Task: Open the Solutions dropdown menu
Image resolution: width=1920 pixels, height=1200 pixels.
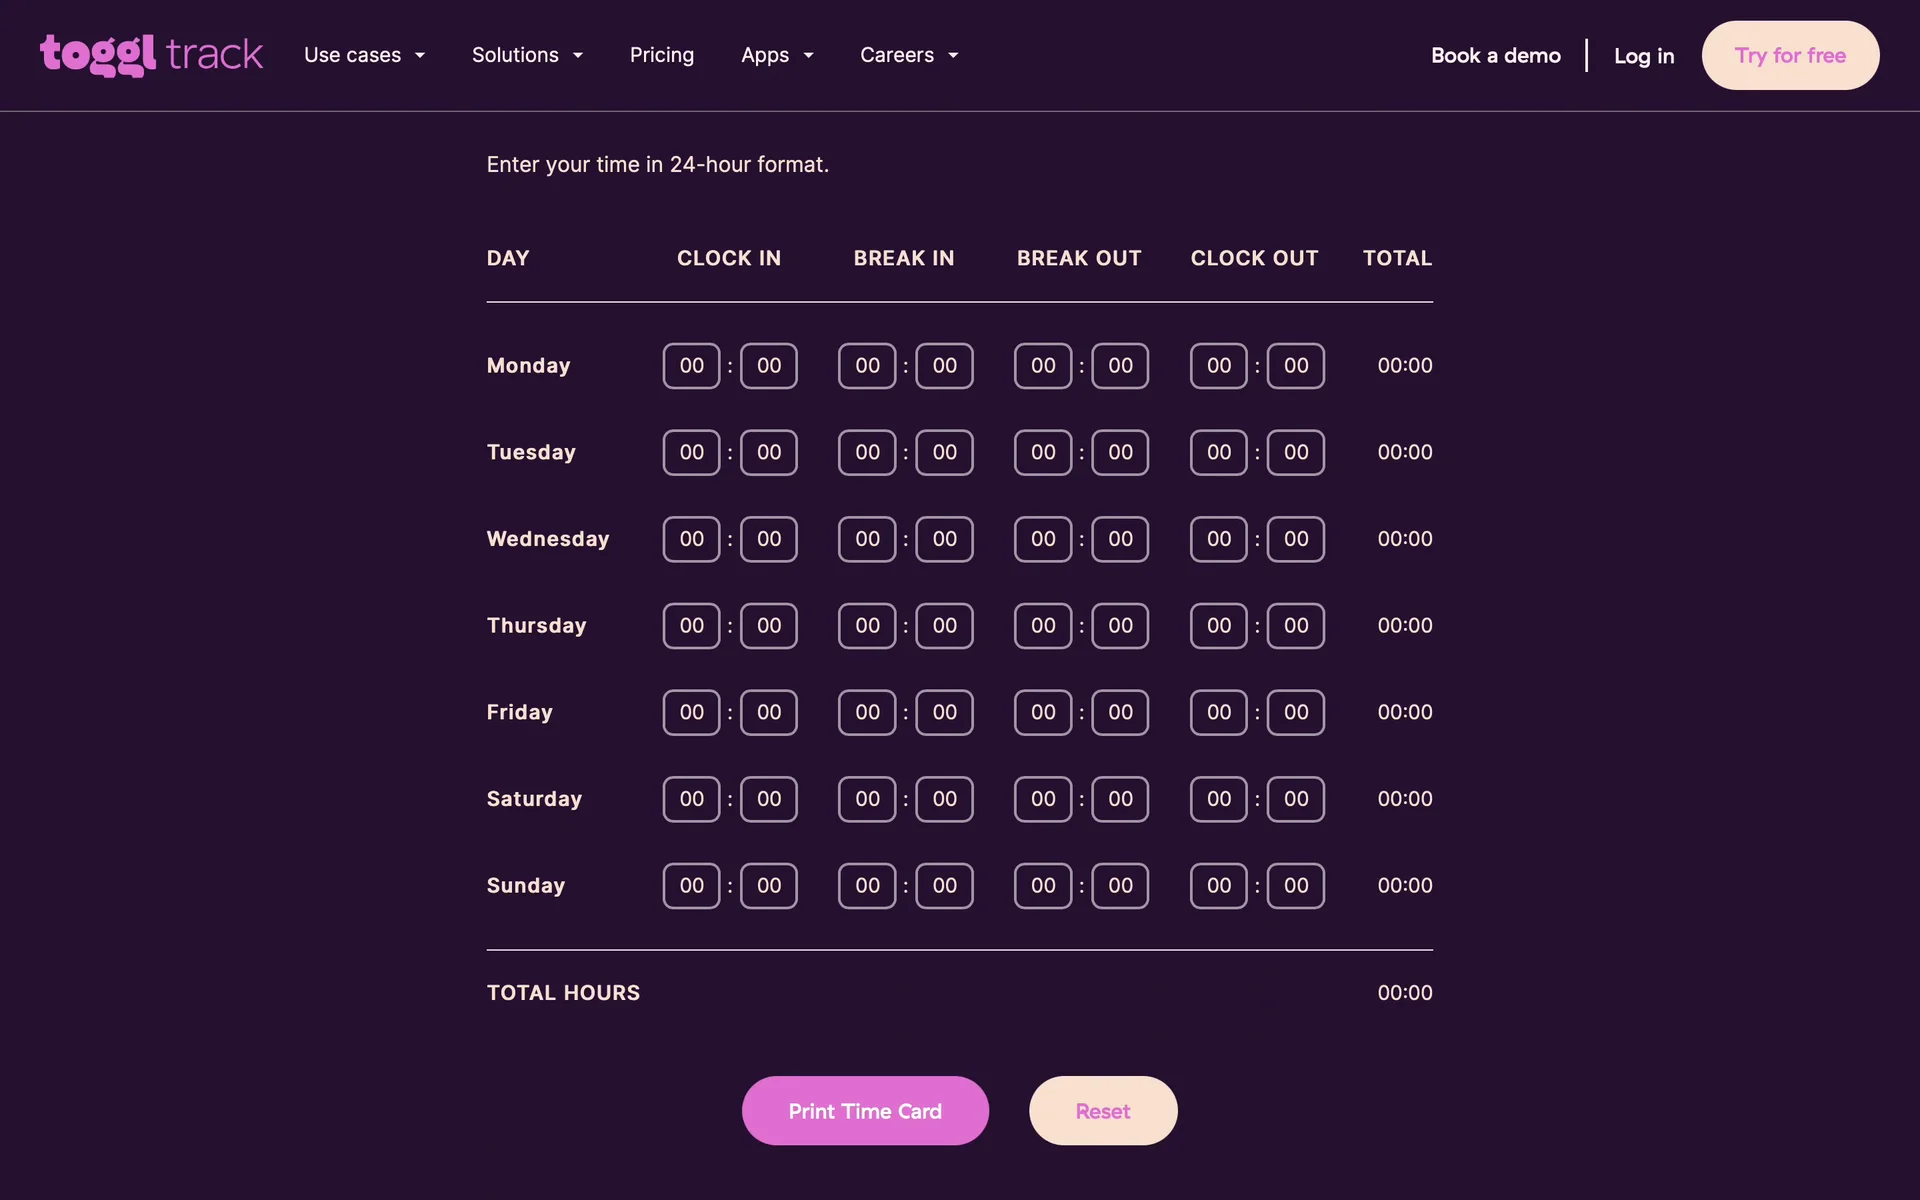Action: pyautogui.click(x=527, y=55)
